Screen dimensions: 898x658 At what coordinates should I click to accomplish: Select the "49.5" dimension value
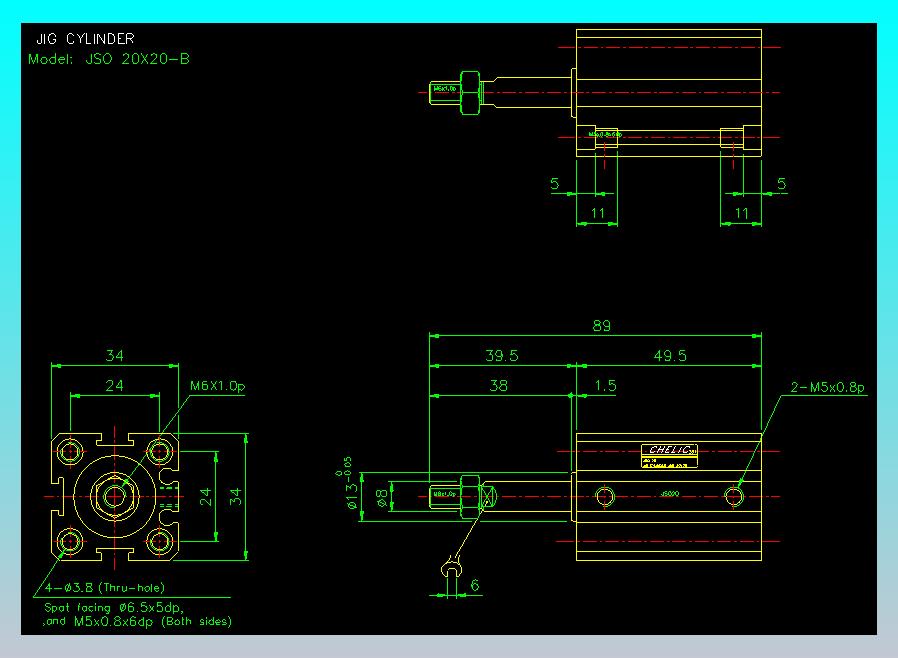[670, 356]
